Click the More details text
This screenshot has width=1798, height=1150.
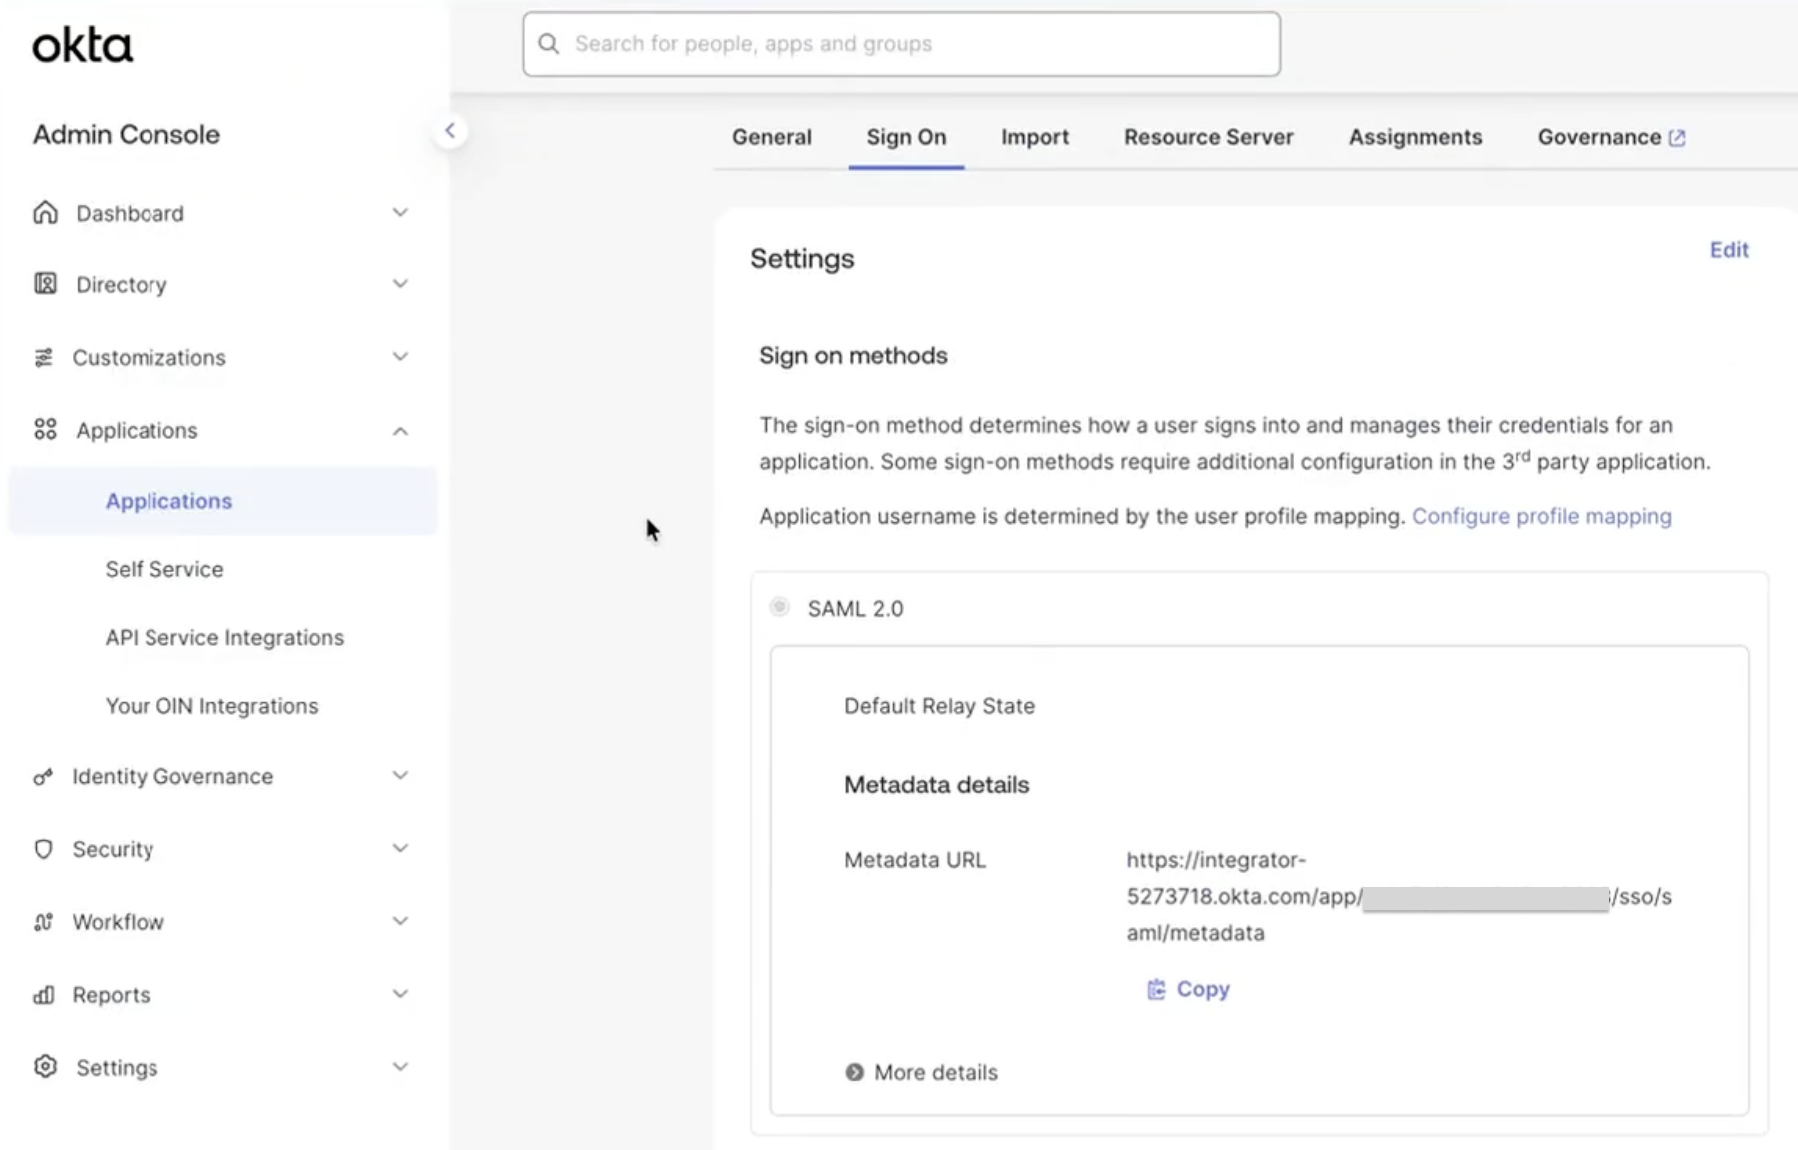click(x=936, y=1072)
